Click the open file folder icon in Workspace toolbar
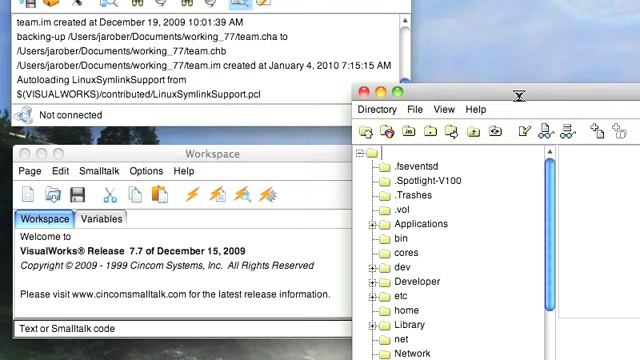Image resolution: width=640 pixels, height=360 pixels. pos(53,195)
